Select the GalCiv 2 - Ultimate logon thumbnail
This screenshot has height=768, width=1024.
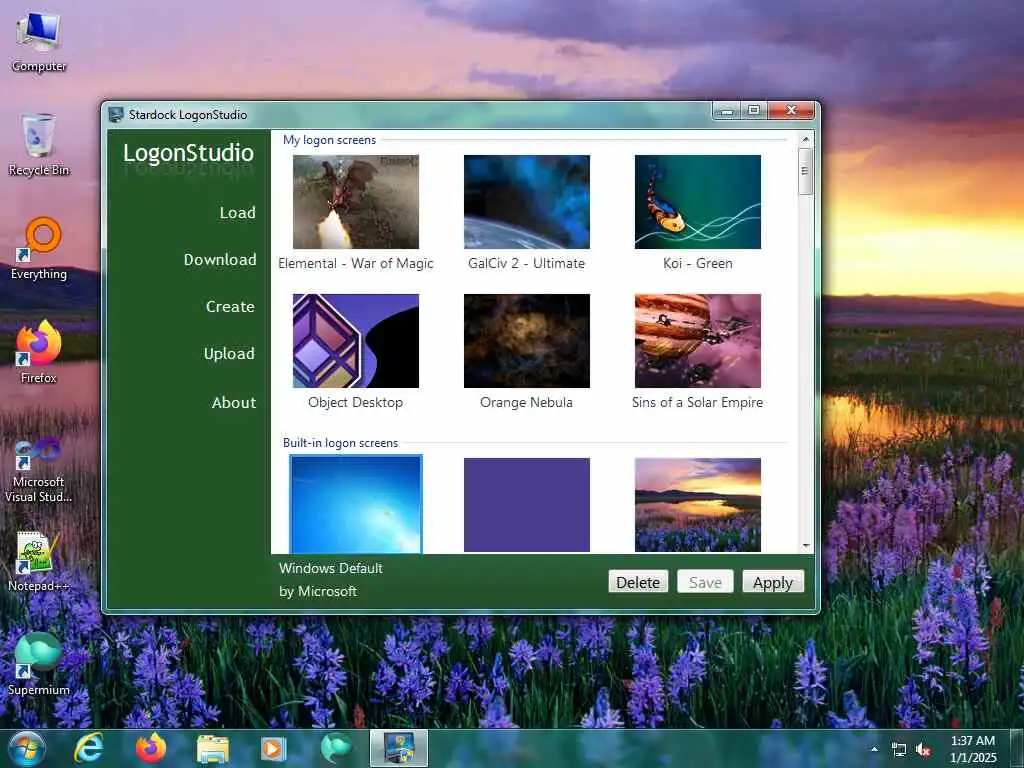pyautogui.click(x=527, y=202)
